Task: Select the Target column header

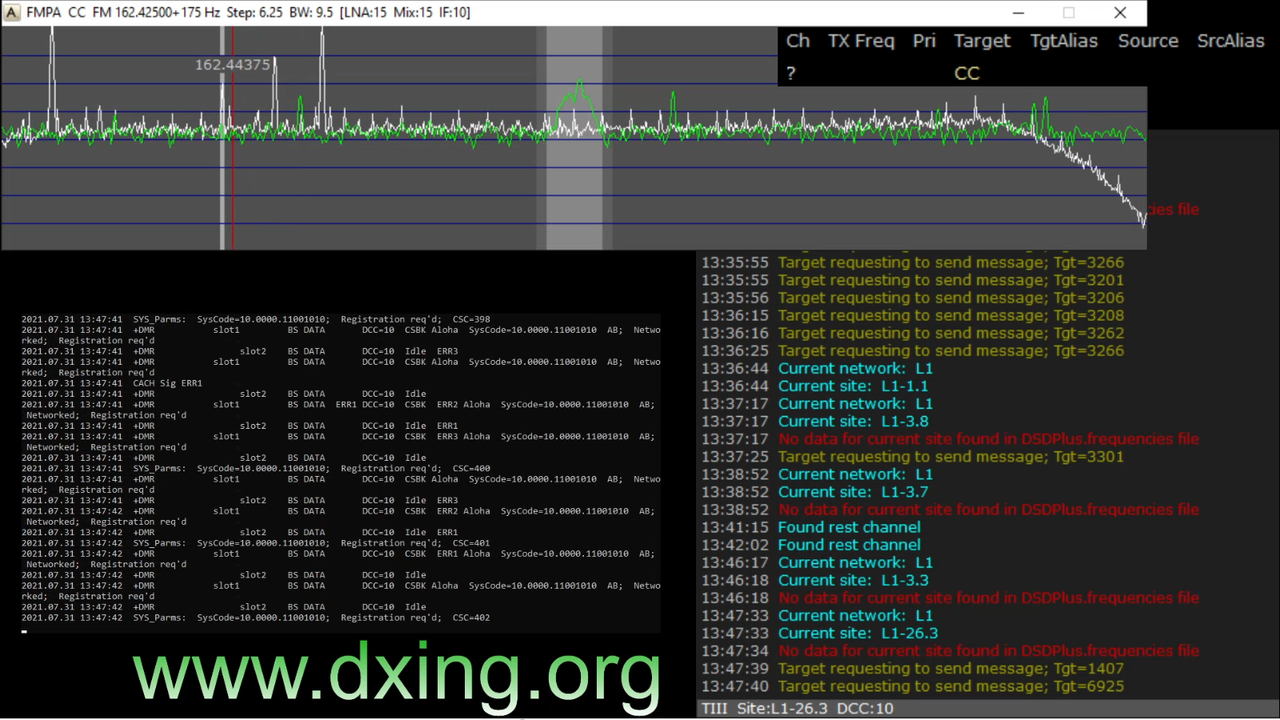Action: [982, 41]
